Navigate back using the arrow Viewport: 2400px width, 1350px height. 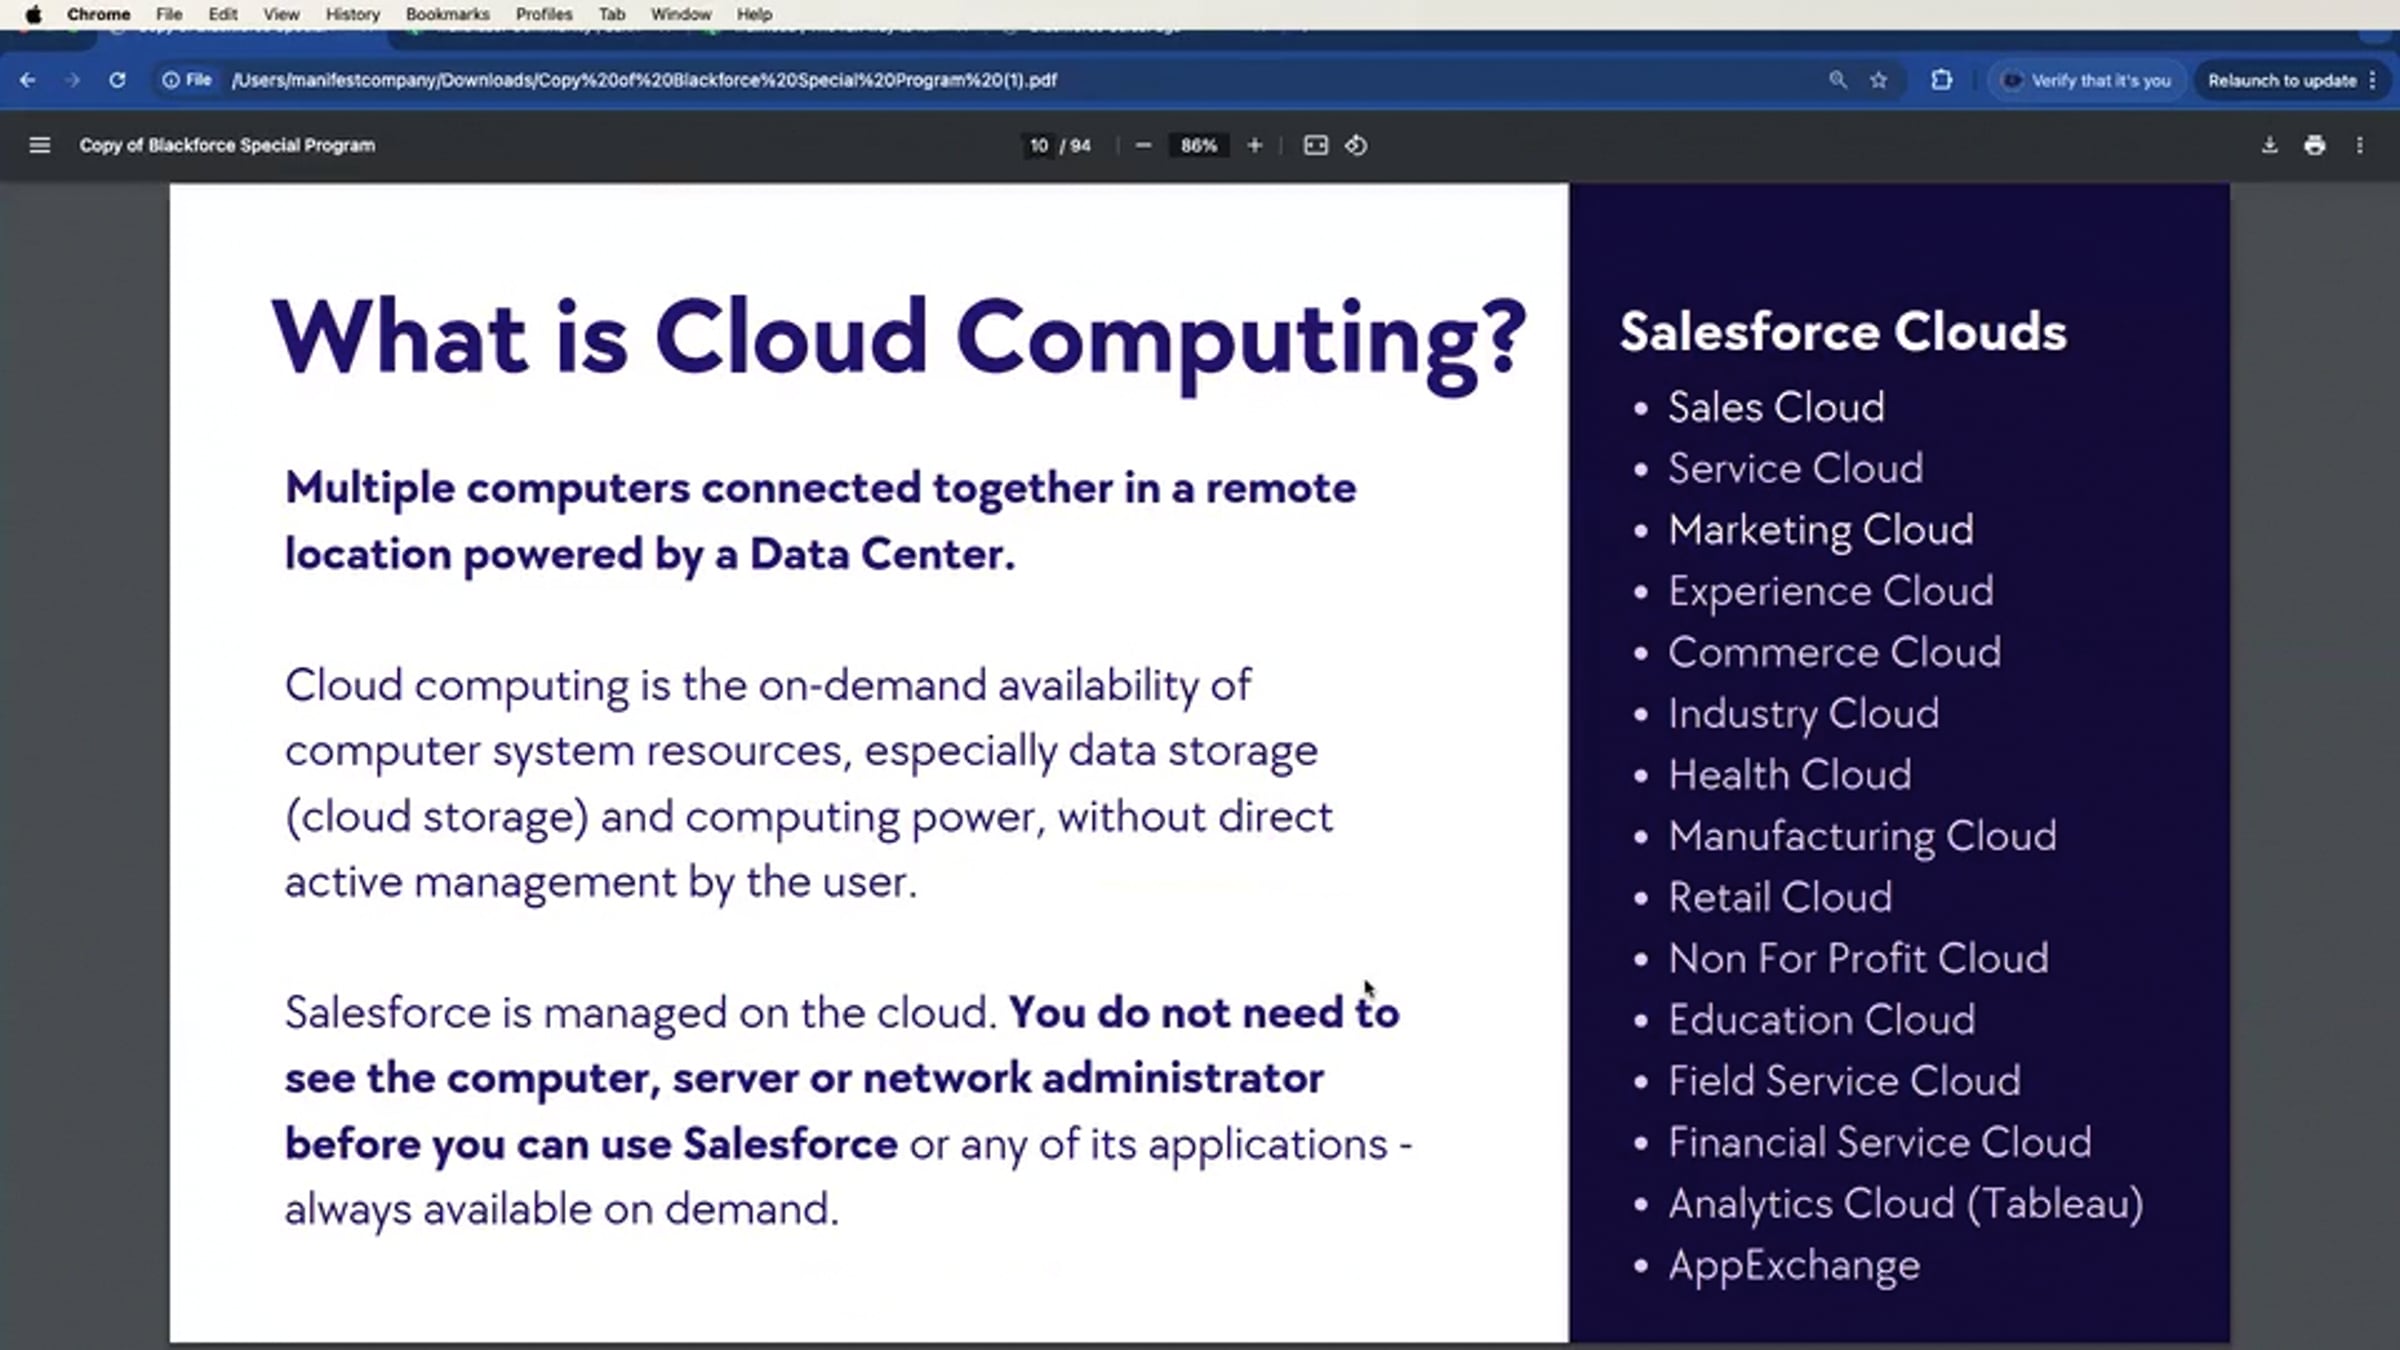coord(26,80)
